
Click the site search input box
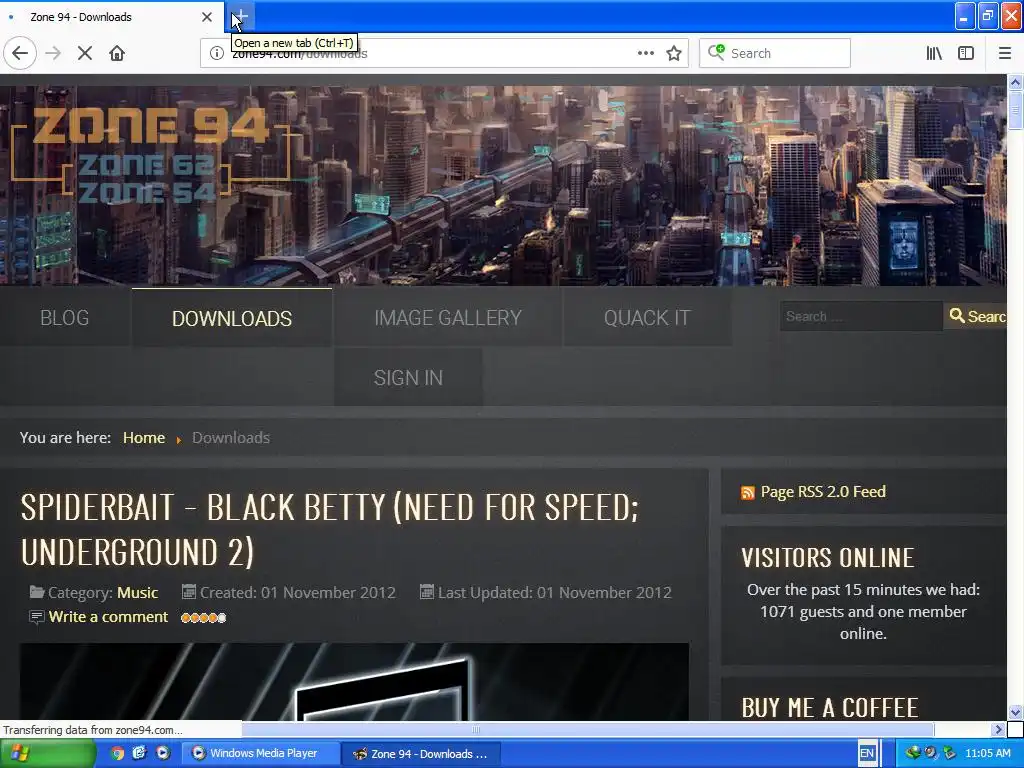coord(861,316)
